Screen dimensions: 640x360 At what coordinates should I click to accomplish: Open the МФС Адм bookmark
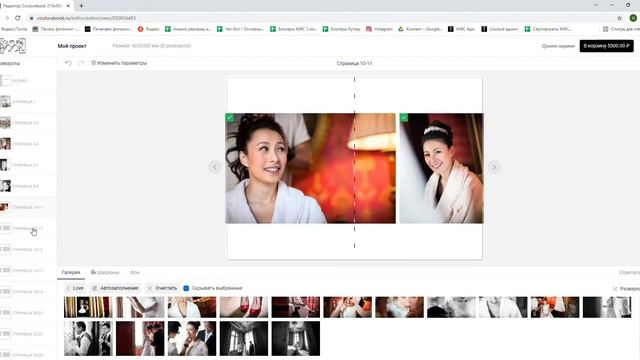point(461,29)
